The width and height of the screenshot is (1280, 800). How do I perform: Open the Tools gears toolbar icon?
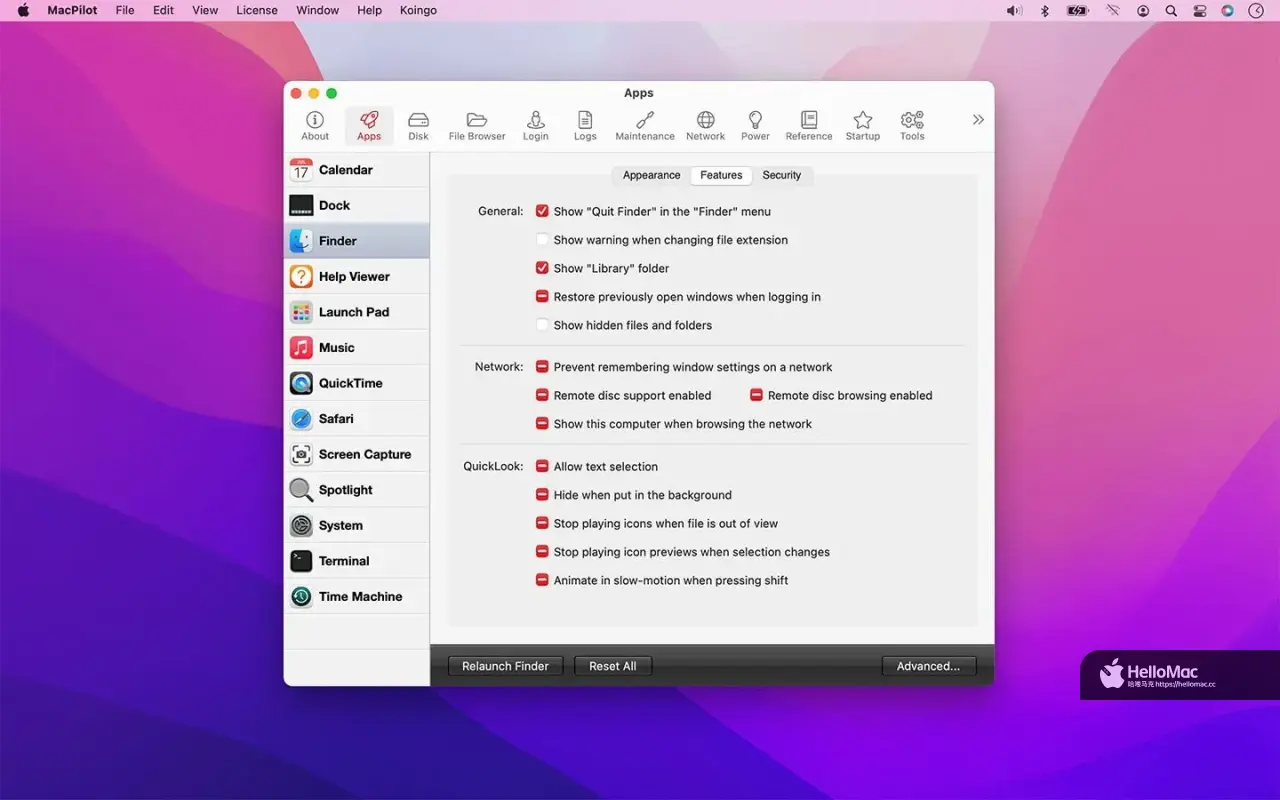coord(912,126)
